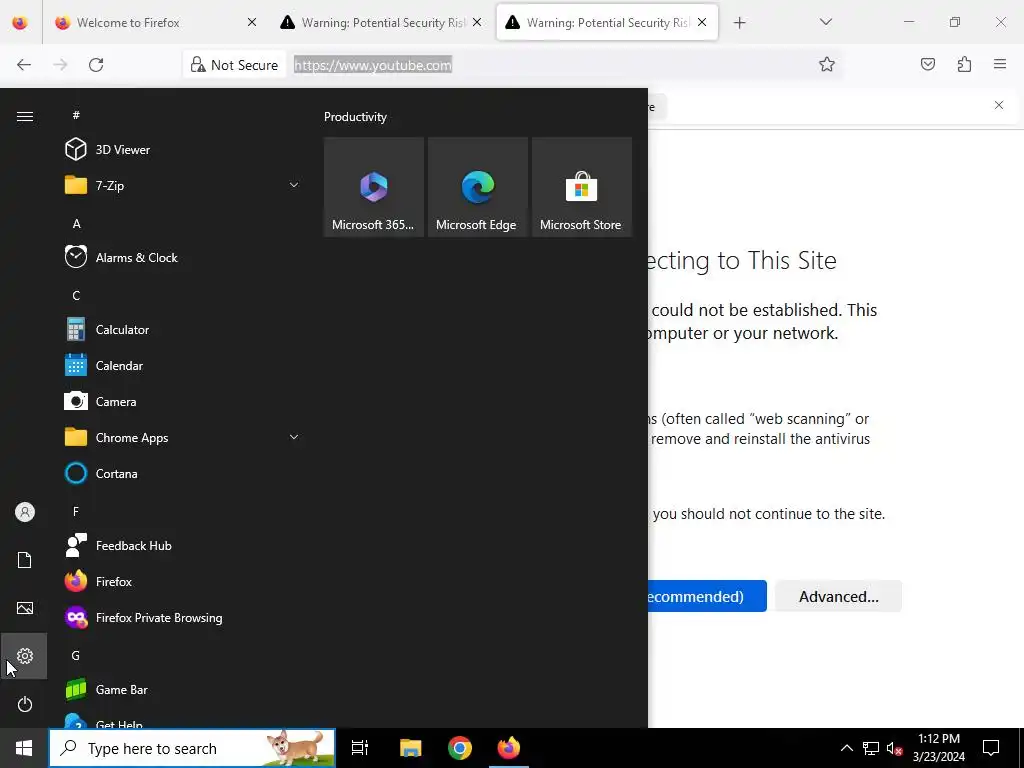
Task: Bookmark this page with star icon
Action: pos(827,64)
